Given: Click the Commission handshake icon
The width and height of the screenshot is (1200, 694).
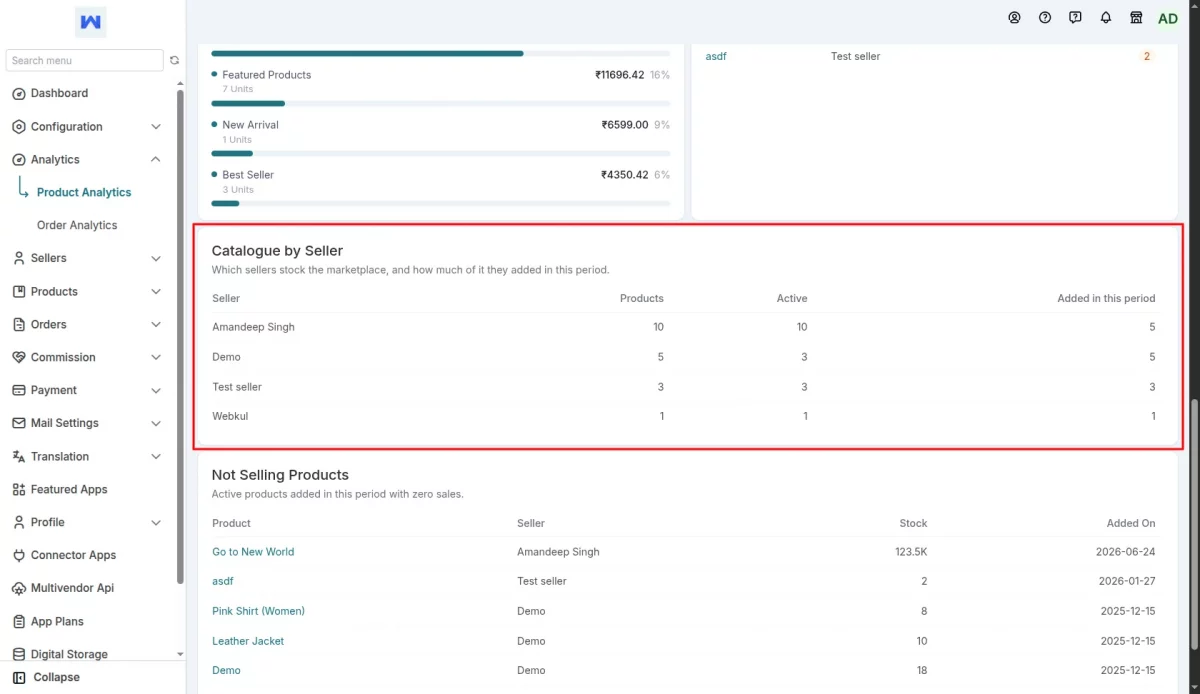Looking at the screenshot, I should tap(19, 358).
